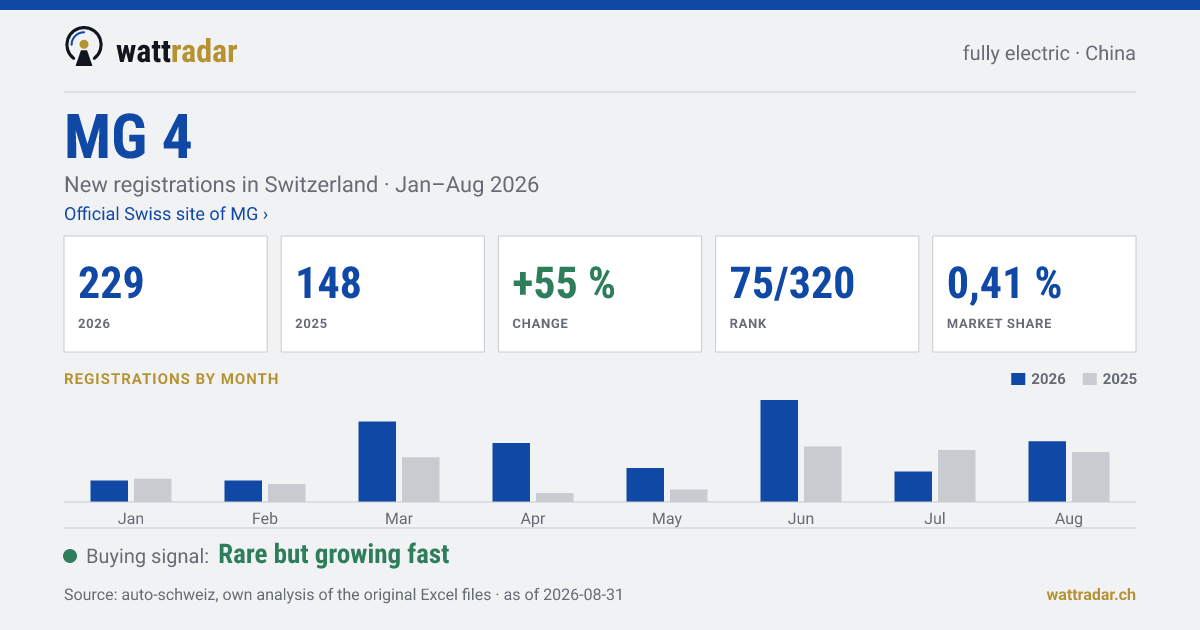
Task: Click the blue 2026 bar for Jan
Action: pyautogui.click(x=109, y=491)
